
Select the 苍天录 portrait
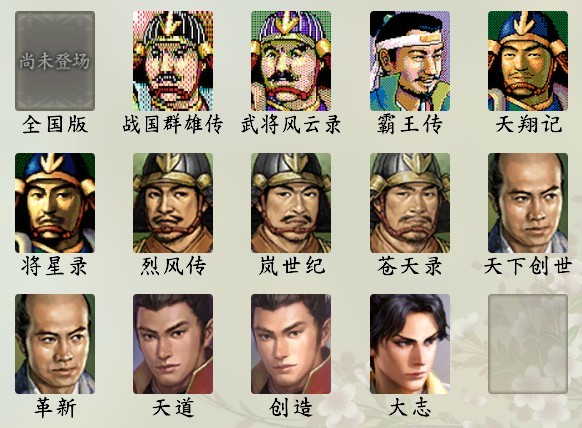pyautogui.click(x=410, y=203)
